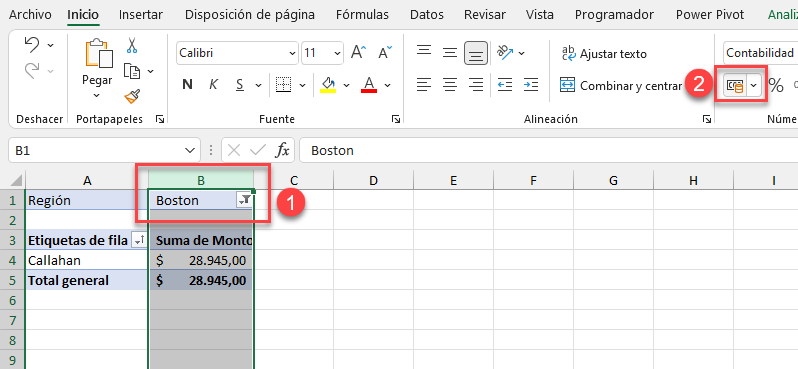Click the Undo arrow icon
The image size is (798, 369).
tap(32, 45)
